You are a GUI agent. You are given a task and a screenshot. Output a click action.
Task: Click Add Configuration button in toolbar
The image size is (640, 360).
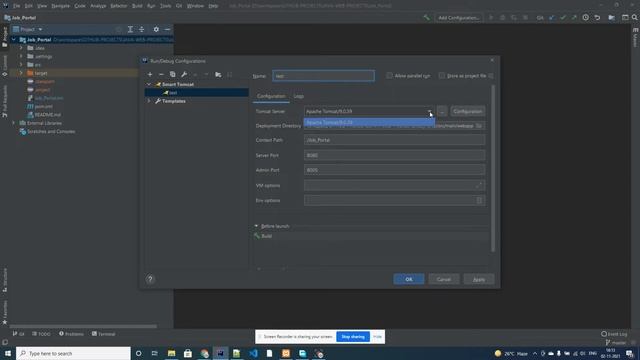point(458,18)
